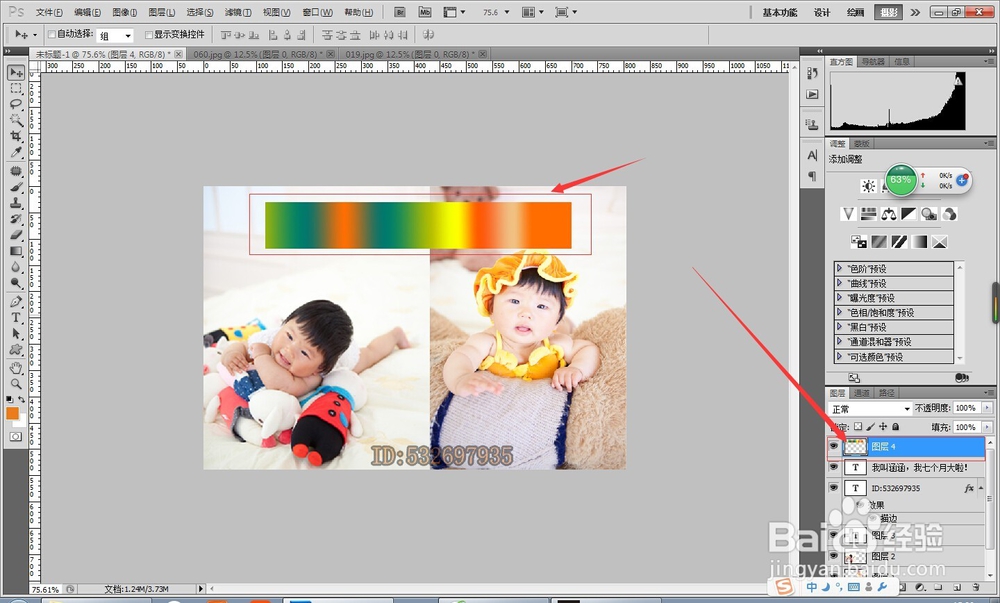Screen dimensions: 1000x603
Task: Select the Zoom tool in the toolbox
Action: tap(16, 384)
